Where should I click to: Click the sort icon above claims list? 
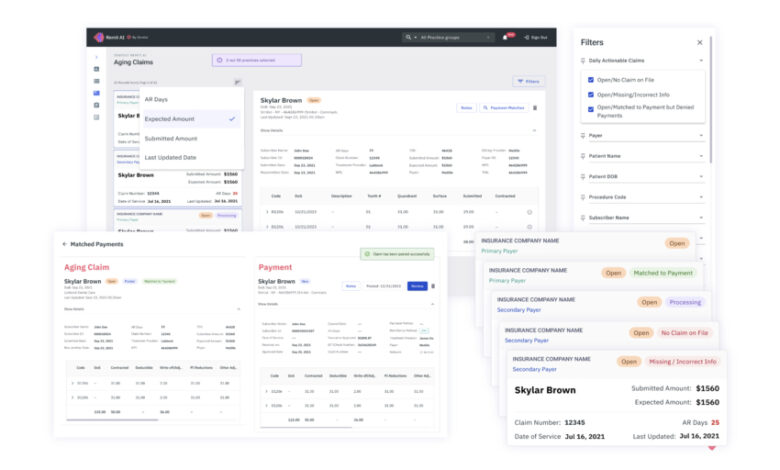237,82
